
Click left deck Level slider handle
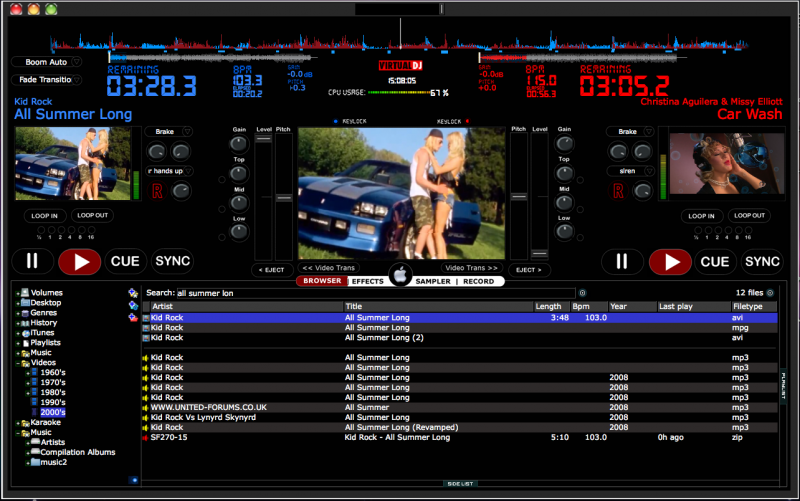pyautogui.click(x=263, y=139)
